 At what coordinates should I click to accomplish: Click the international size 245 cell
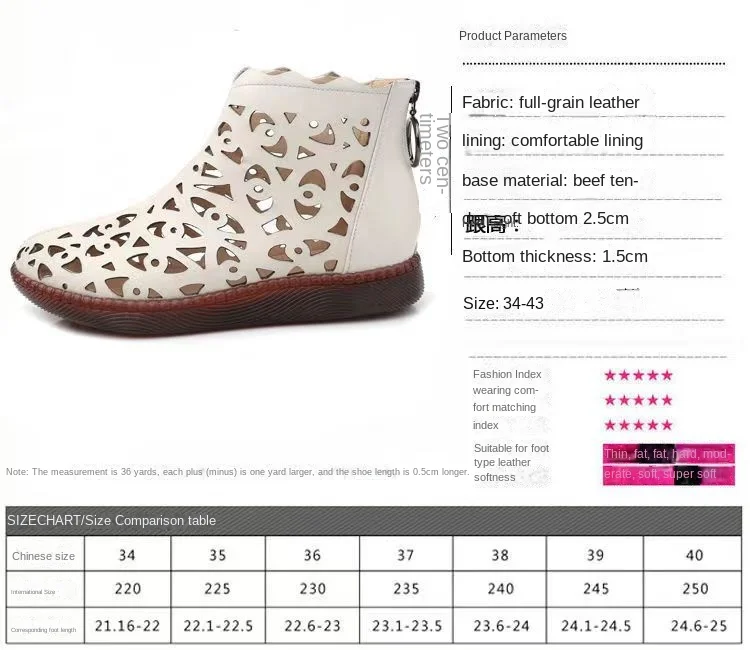pos(596,589)
